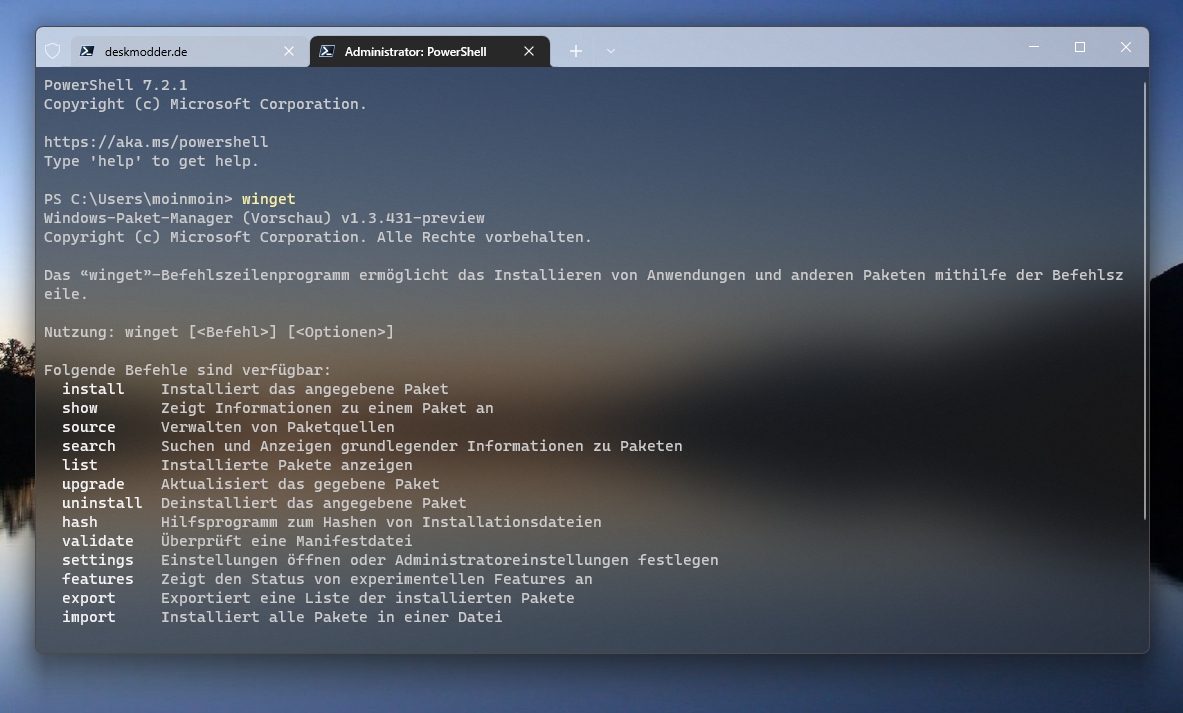The height and width of the screenshot is (713, 1183).
Task: Click the typed 'winget' command text
Action: point(269,199)
